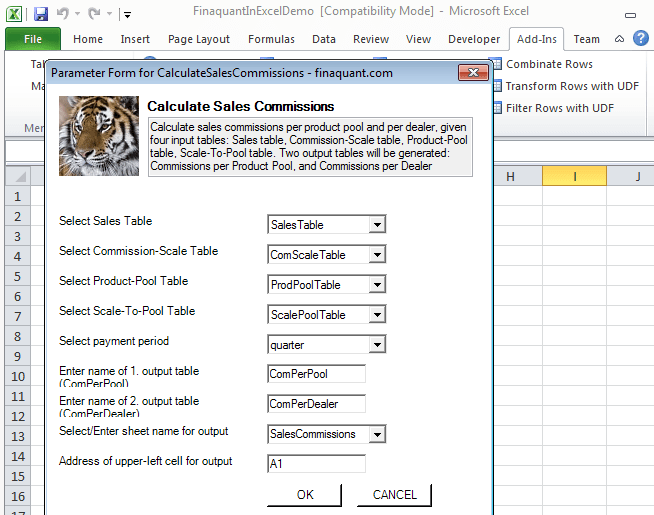Open the Excel Help question mark icon

pyautogui.click(x=641, y=39)
